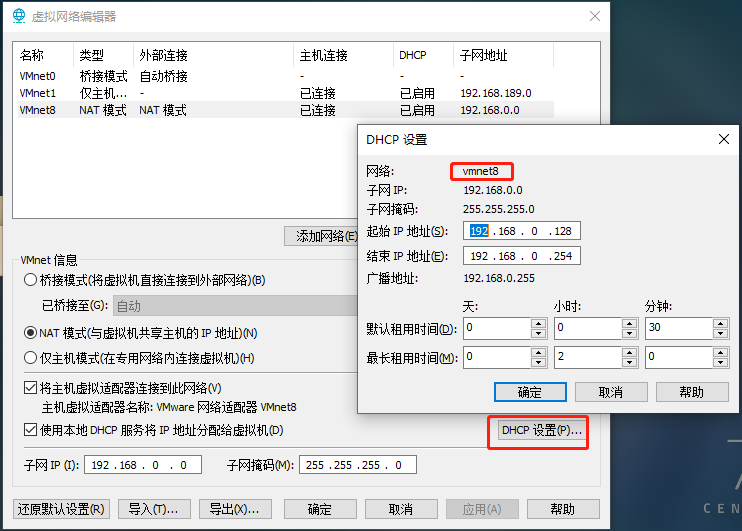Increase 最长租用时间 days value
The image size is (742, 531).
click(538, 353)
